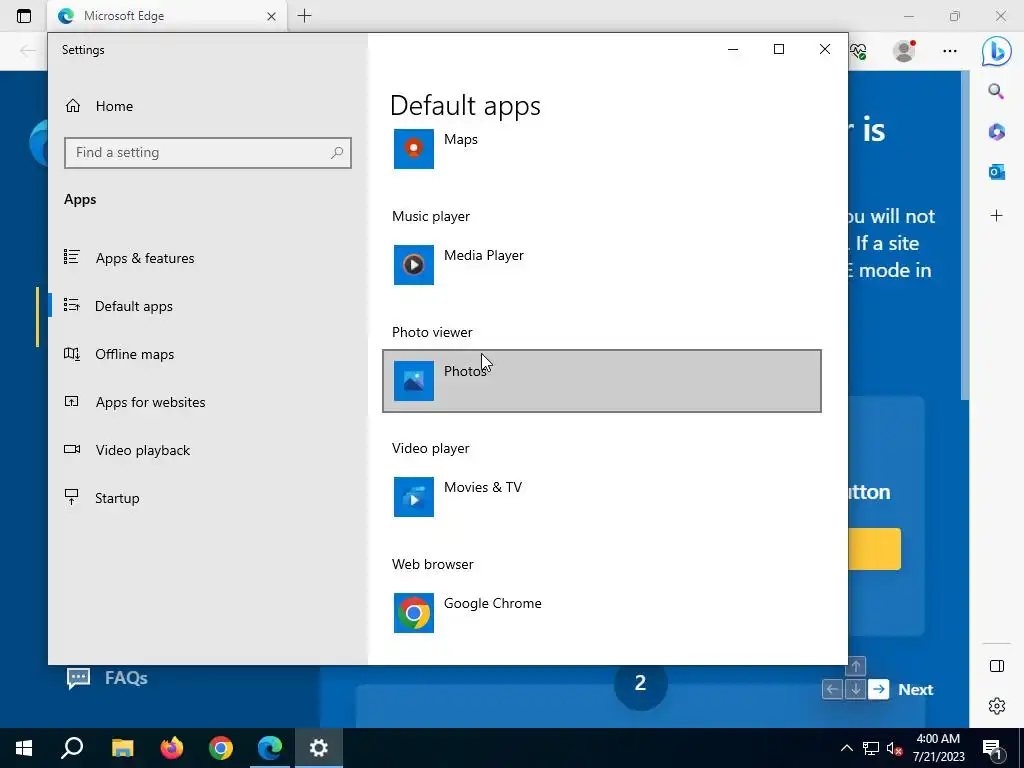Click the Edge tab actions menu icon

tap(24, 16)
